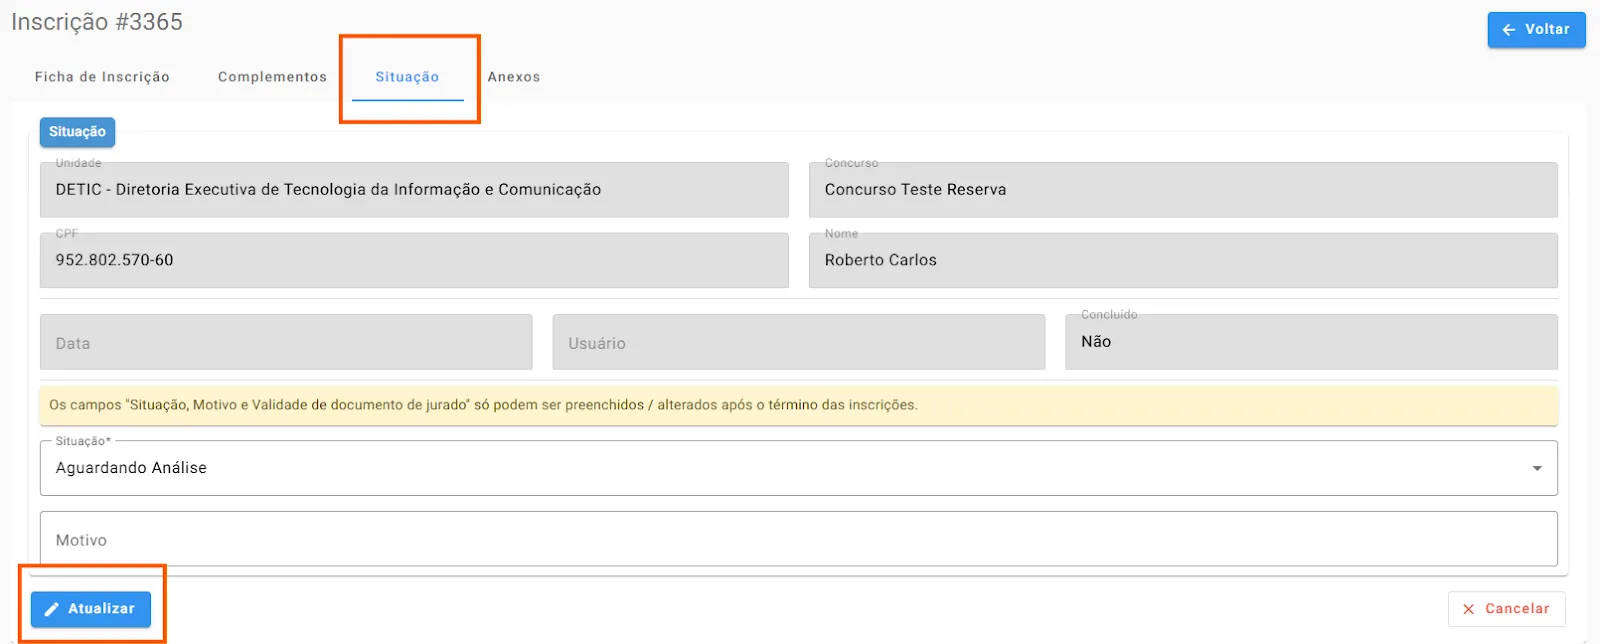The width and height of the screenshot is (1600, 644).
Task: Open the Complementos tab
Action: click(272, 77)
